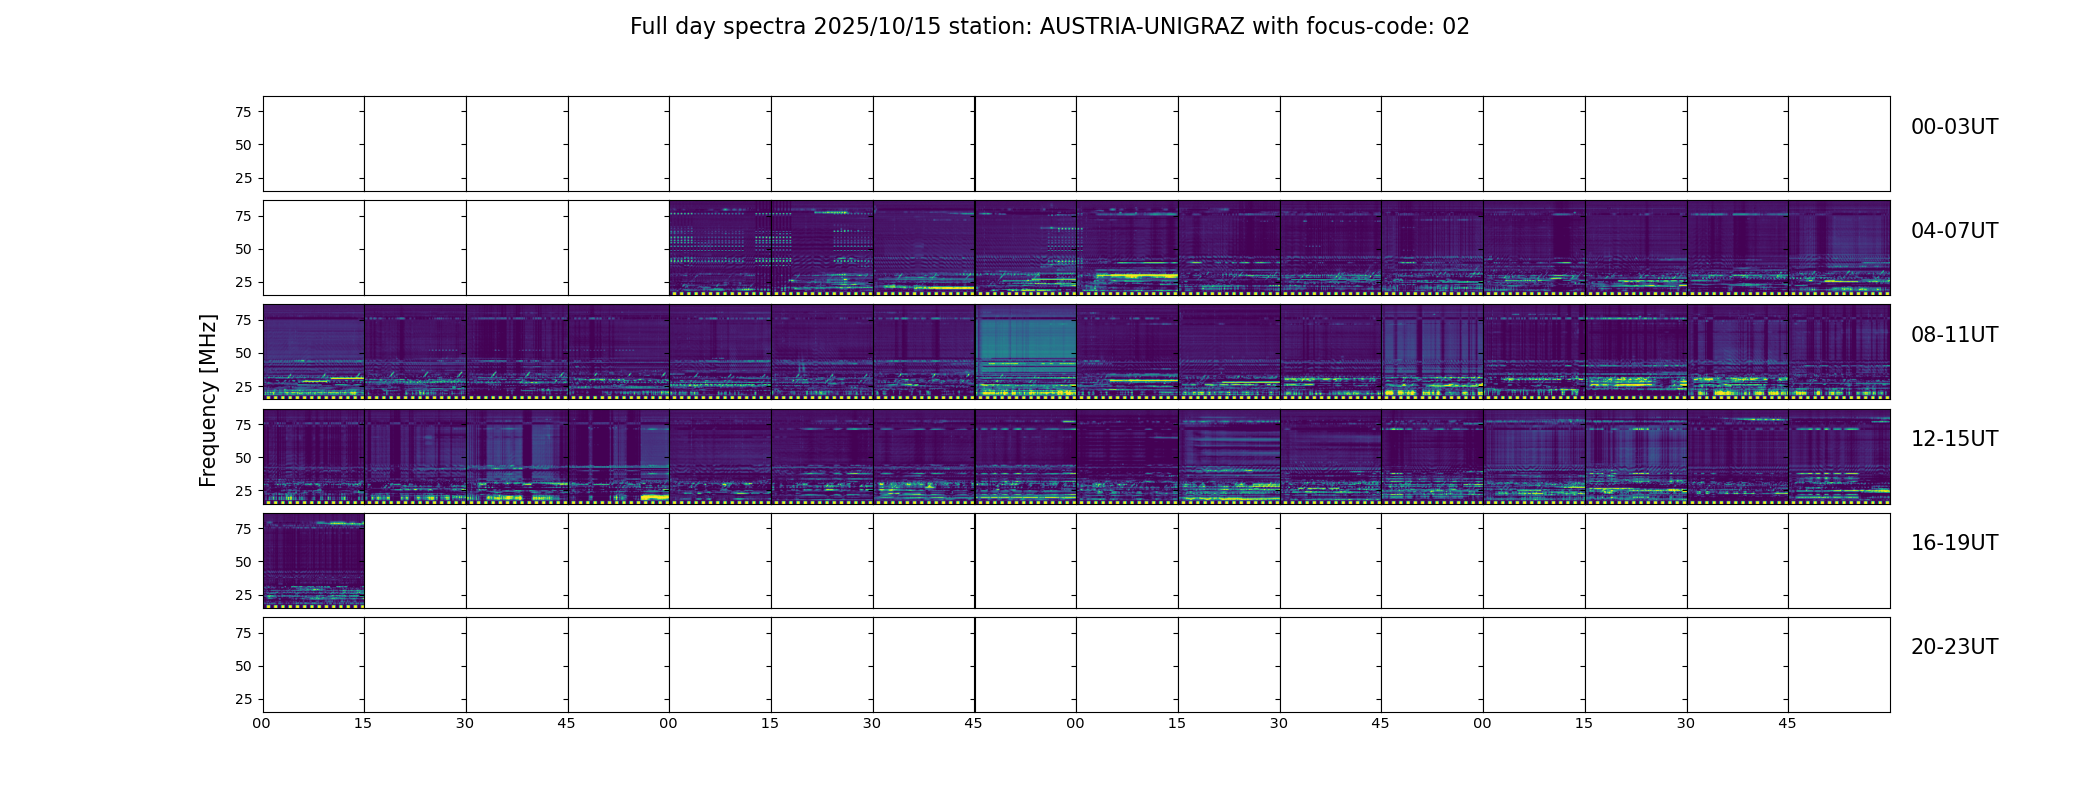Select the 12:00–12:15 UT spectrogram panel
The width and height of the screenshot is (2100, 800).
[x=313, y=456]
